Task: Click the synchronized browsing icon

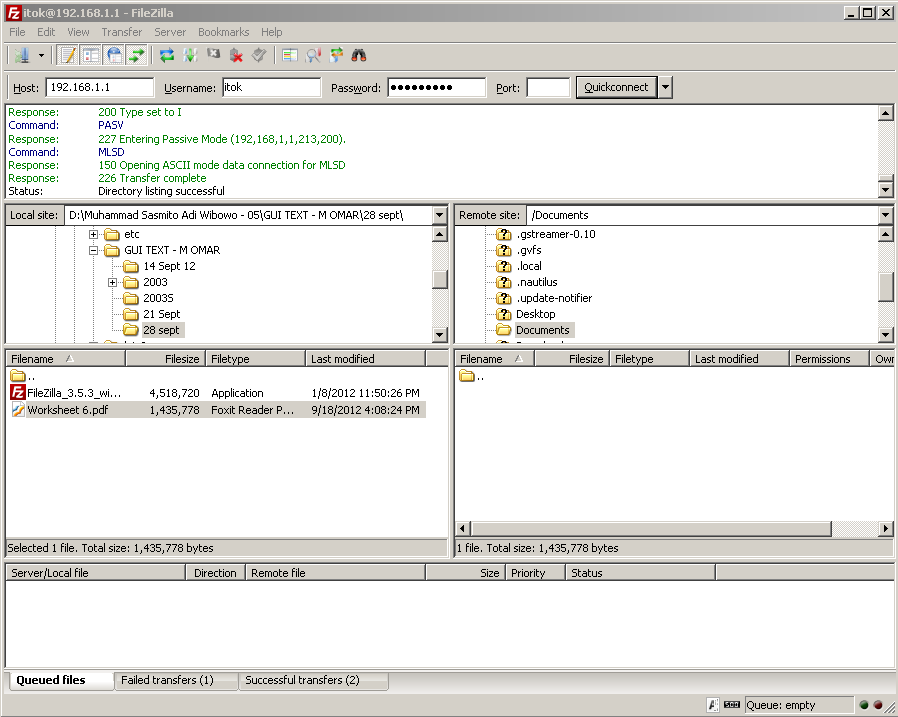Action: coord(336,55)
